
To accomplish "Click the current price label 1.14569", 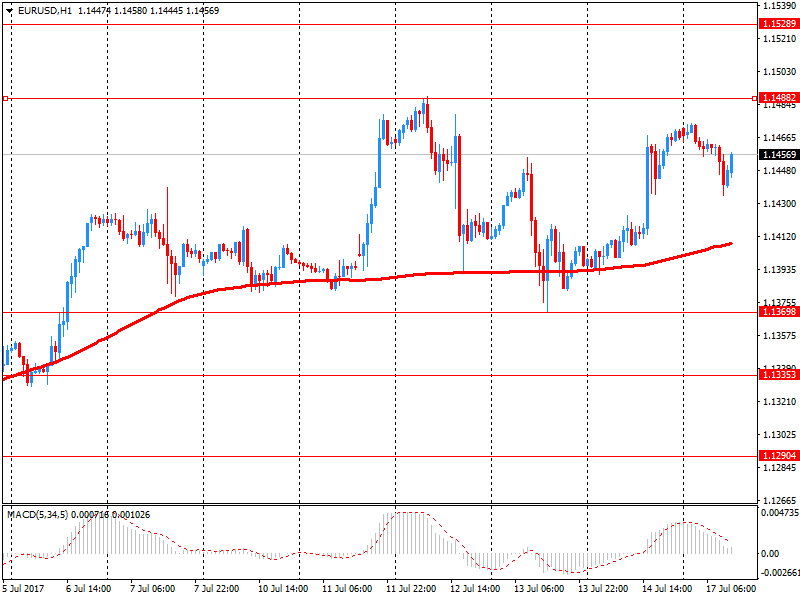I will (779, 155).
